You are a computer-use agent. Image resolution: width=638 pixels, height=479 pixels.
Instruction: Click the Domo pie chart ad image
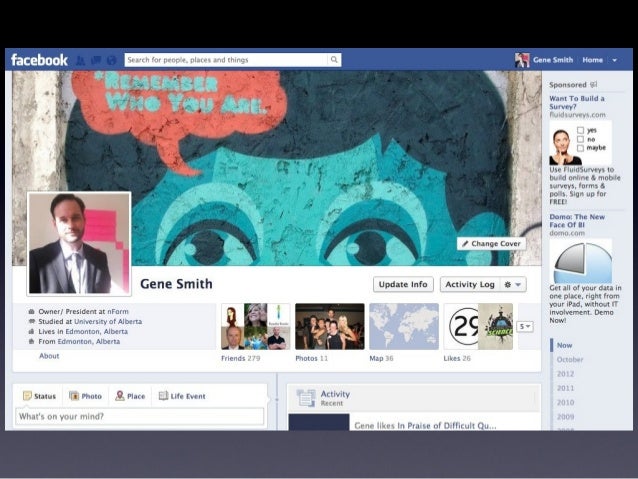581,261
